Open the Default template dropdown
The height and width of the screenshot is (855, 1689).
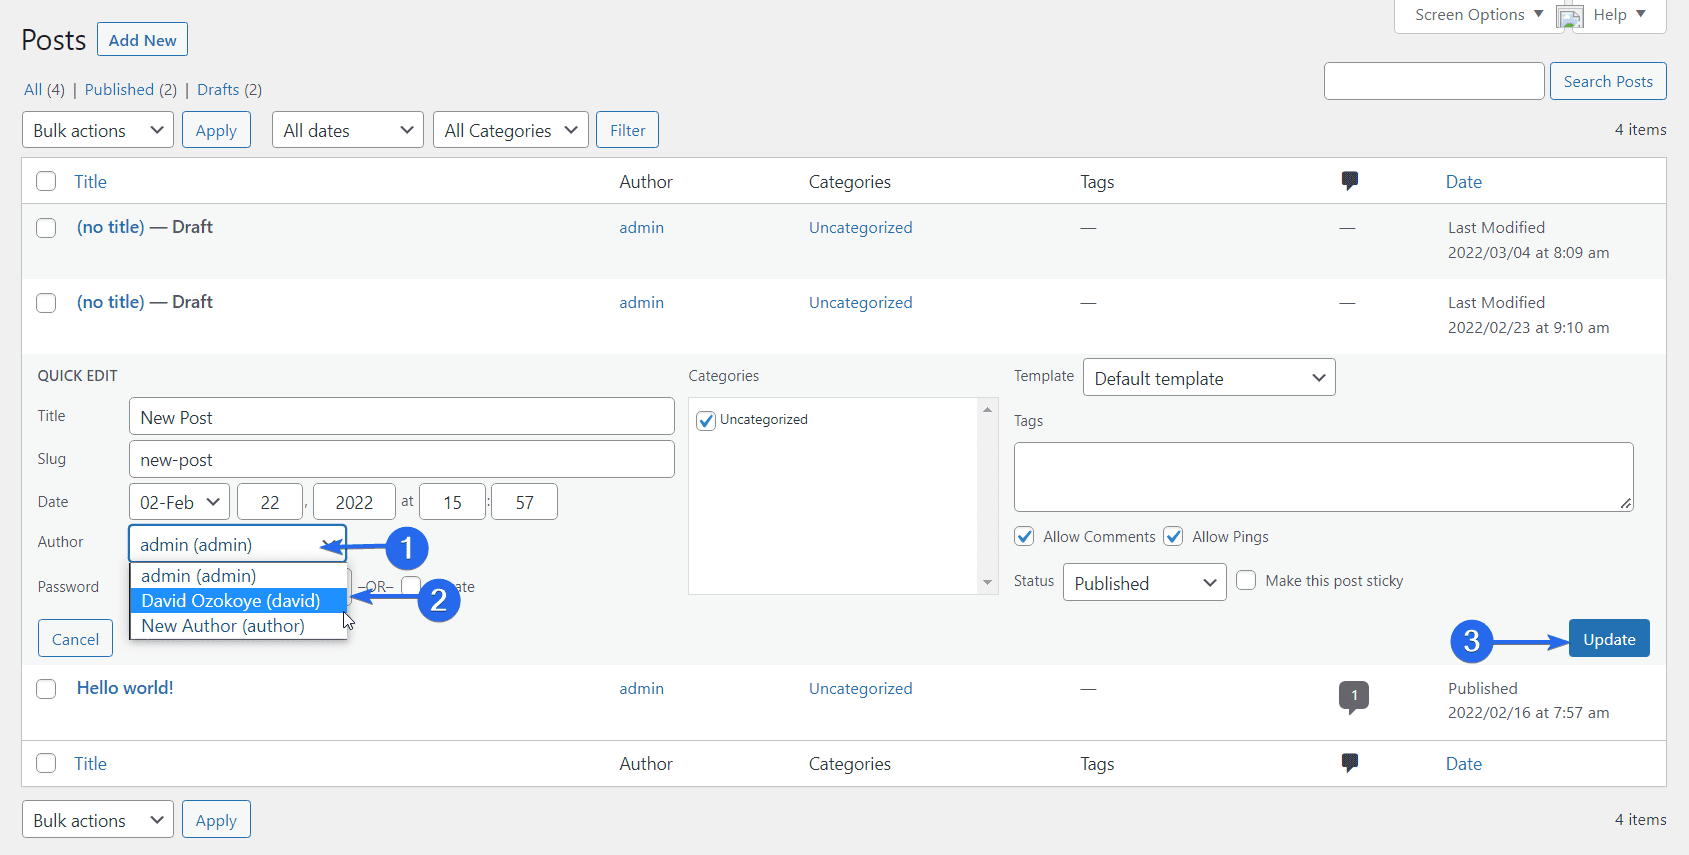point(1209,378)
